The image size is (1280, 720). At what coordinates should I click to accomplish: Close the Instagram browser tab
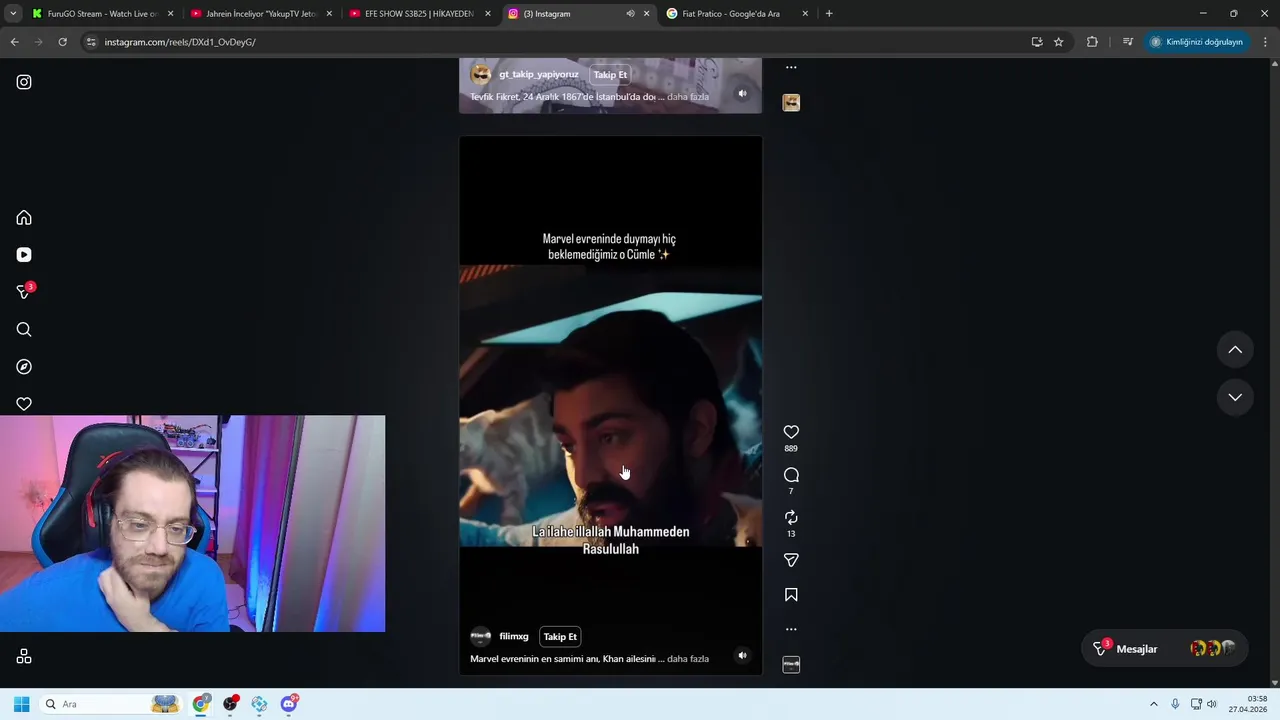tap(646, 14)
